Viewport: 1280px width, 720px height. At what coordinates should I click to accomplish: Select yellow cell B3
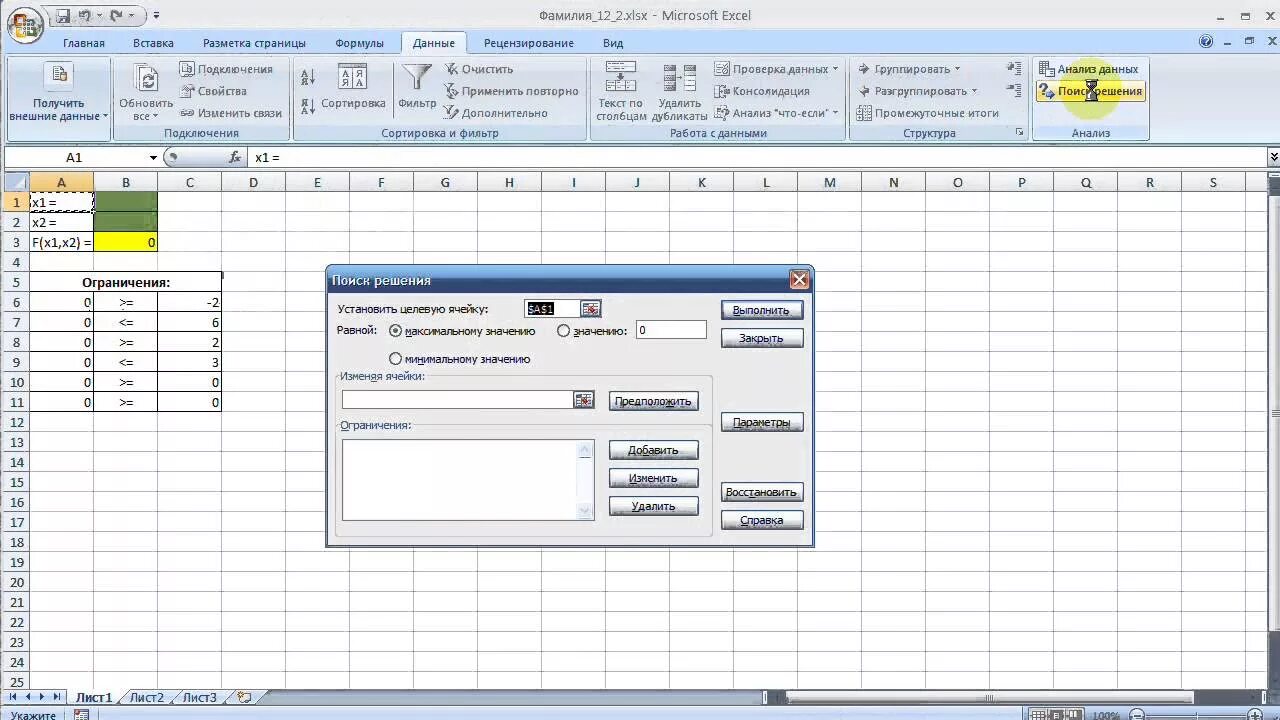125,242
